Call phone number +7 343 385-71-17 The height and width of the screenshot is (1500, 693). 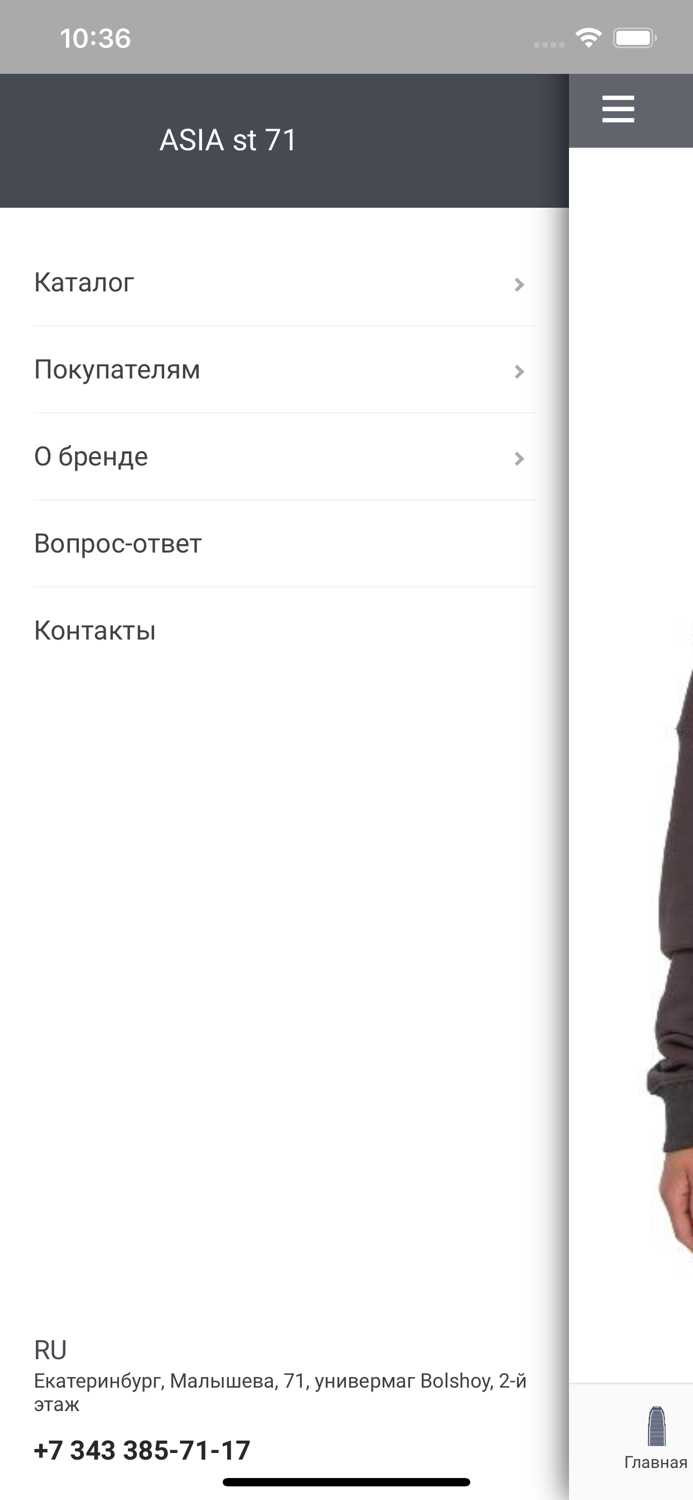coord(142,1450)
